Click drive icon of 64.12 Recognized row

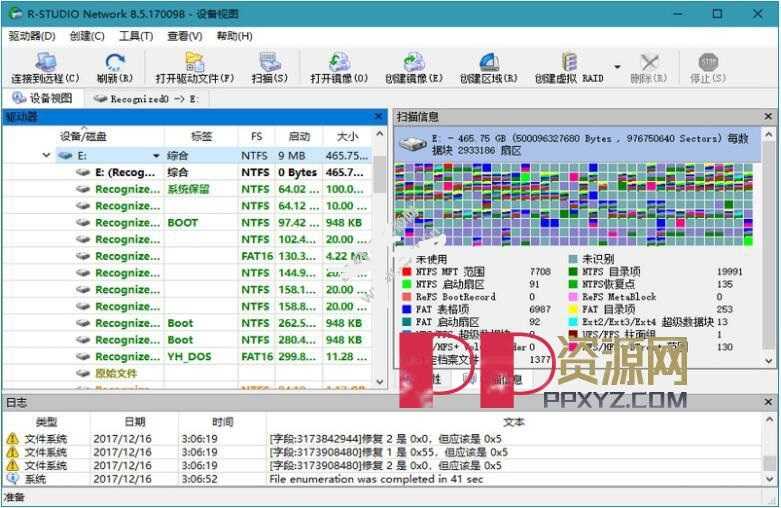coord(83,206)
